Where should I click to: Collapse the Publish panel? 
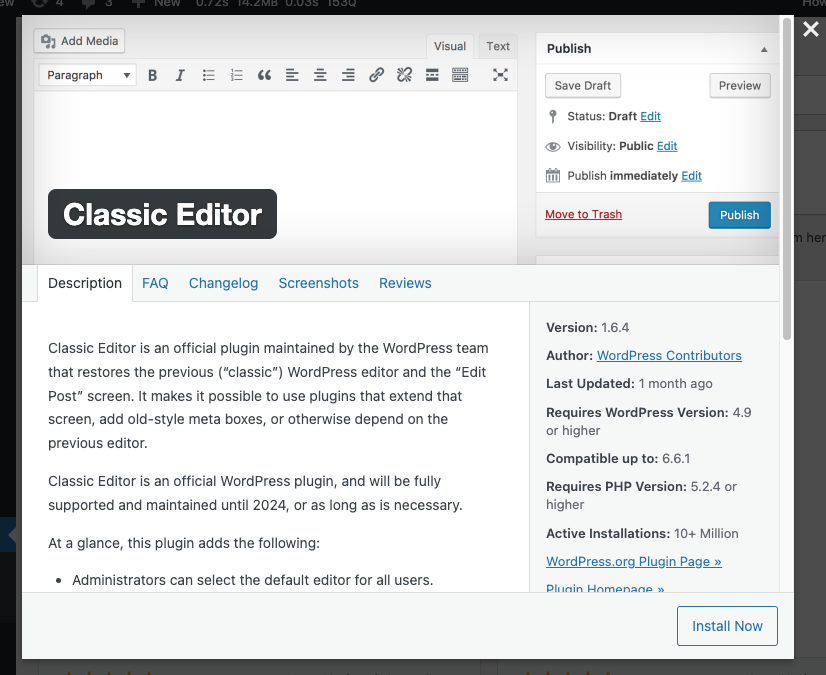tap(763, 48)
